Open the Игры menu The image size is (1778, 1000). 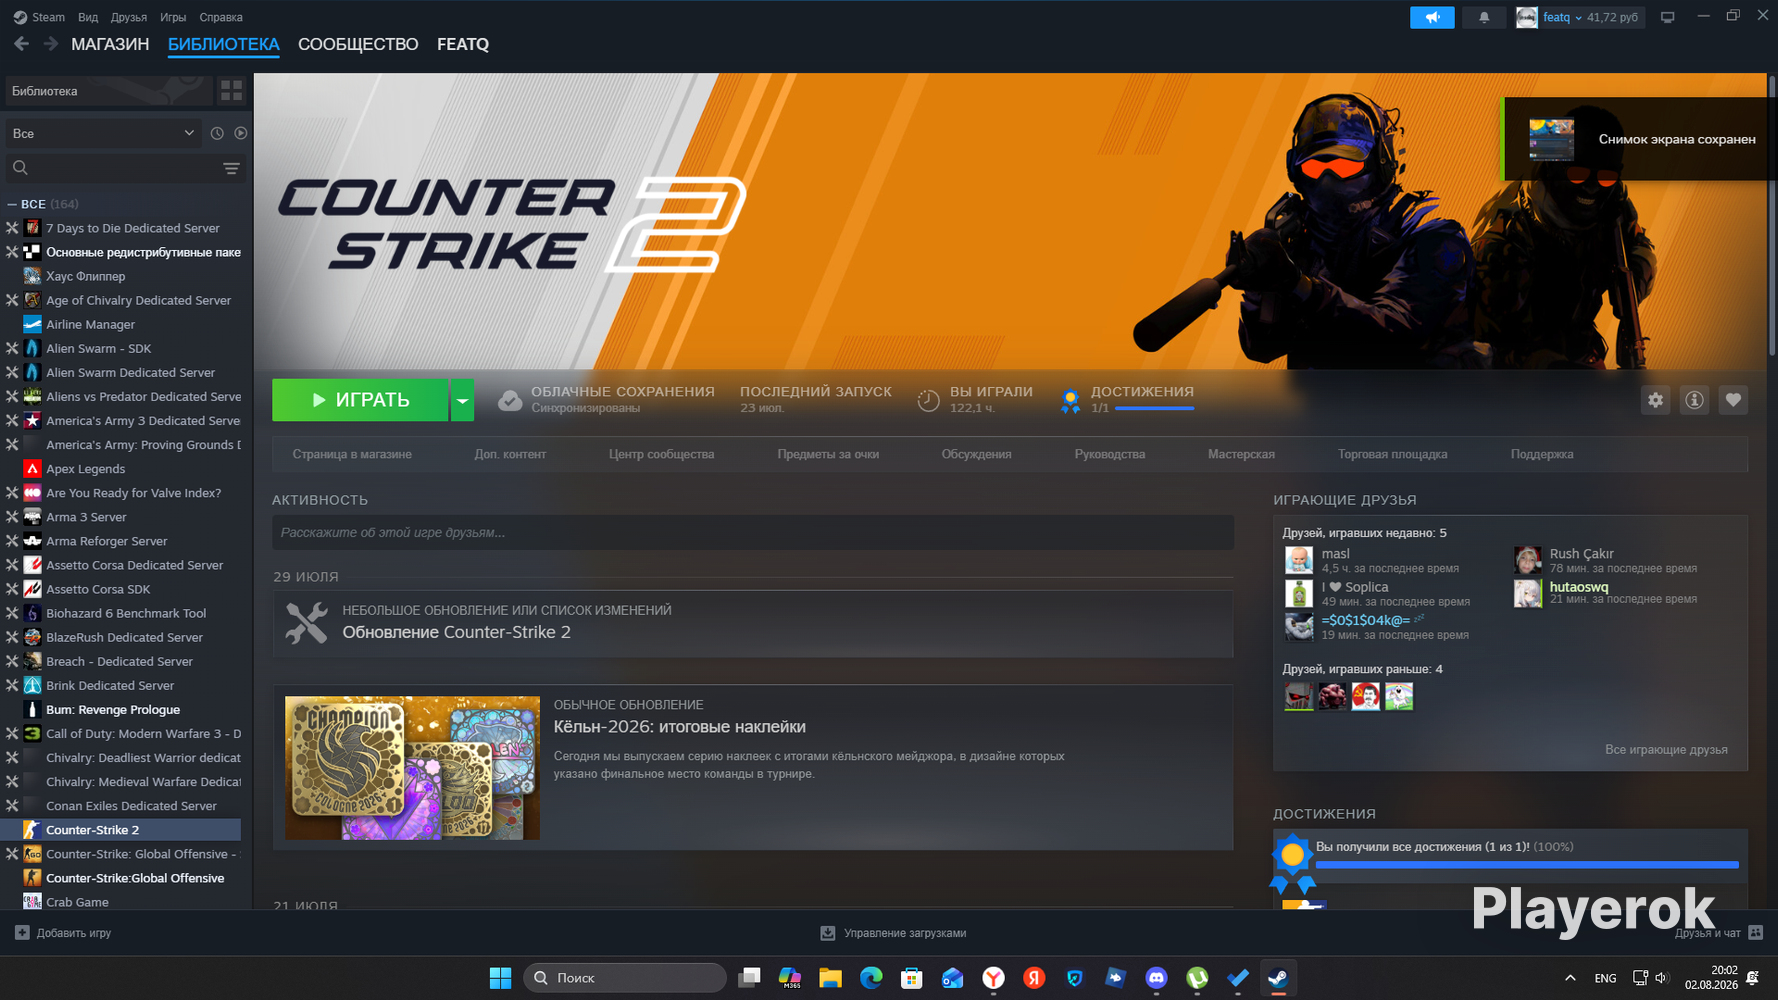coord(173,17)
